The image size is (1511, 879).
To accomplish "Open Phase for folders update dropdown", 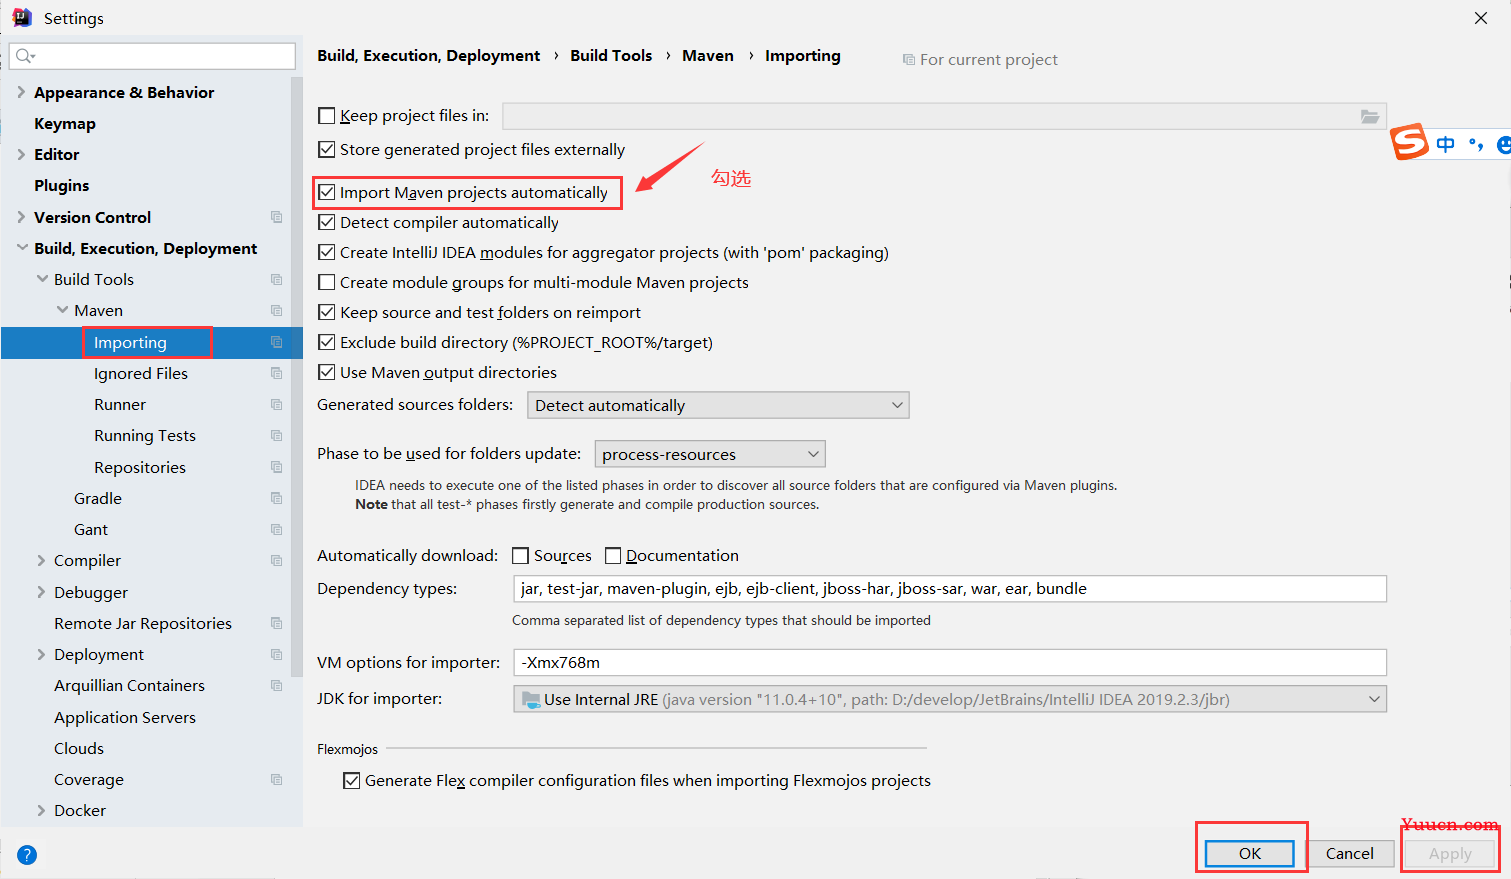I will point(710,454).
